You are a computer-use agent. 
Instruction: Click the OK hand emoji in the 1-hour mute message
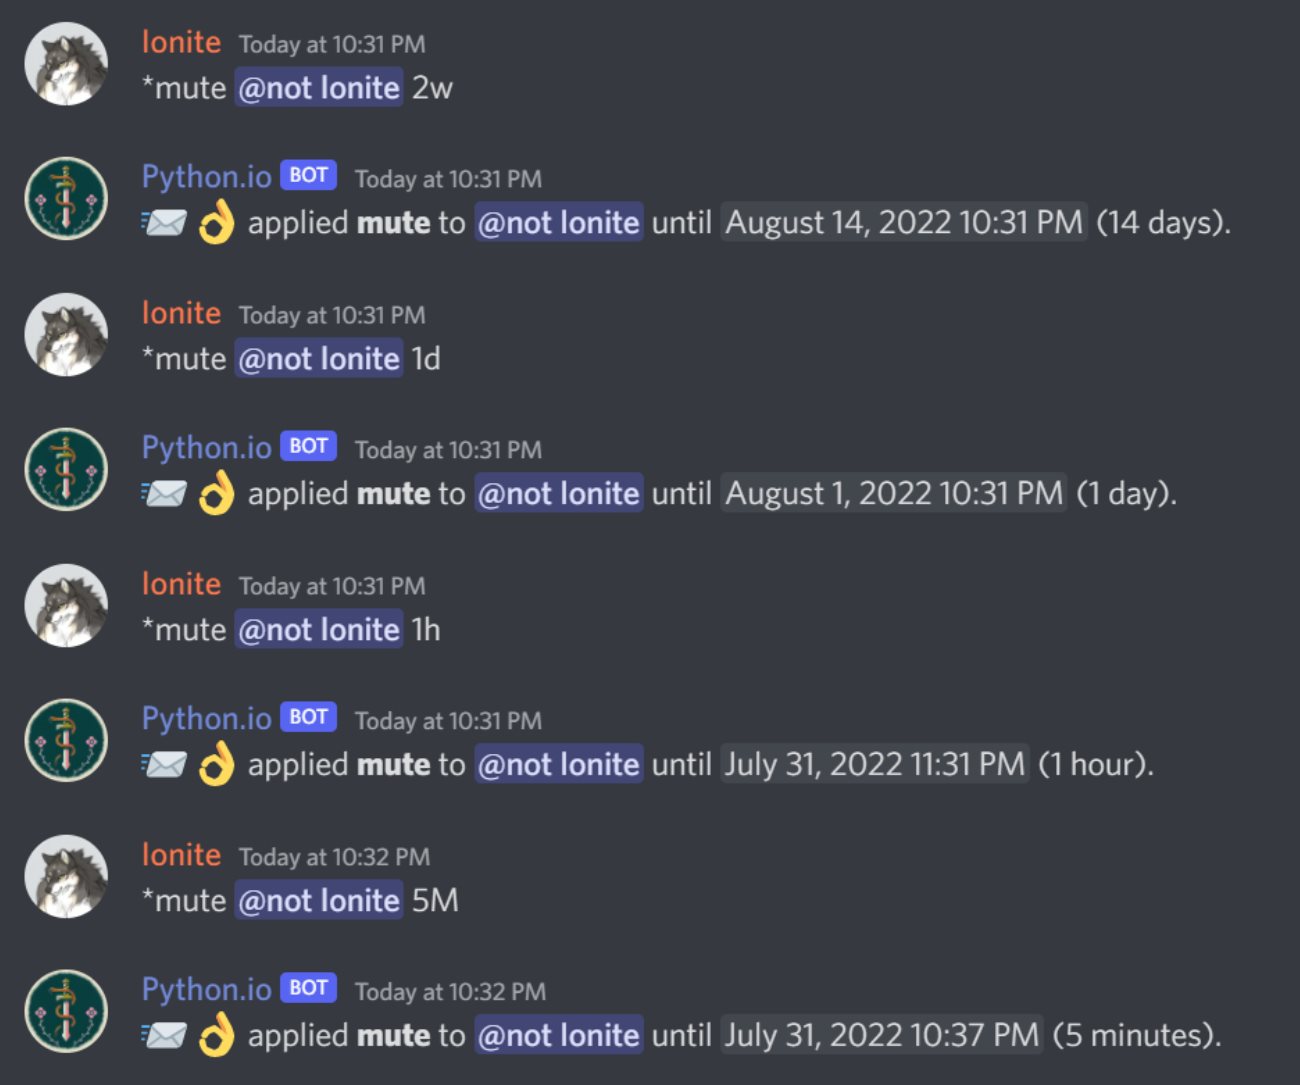[218, 764]
